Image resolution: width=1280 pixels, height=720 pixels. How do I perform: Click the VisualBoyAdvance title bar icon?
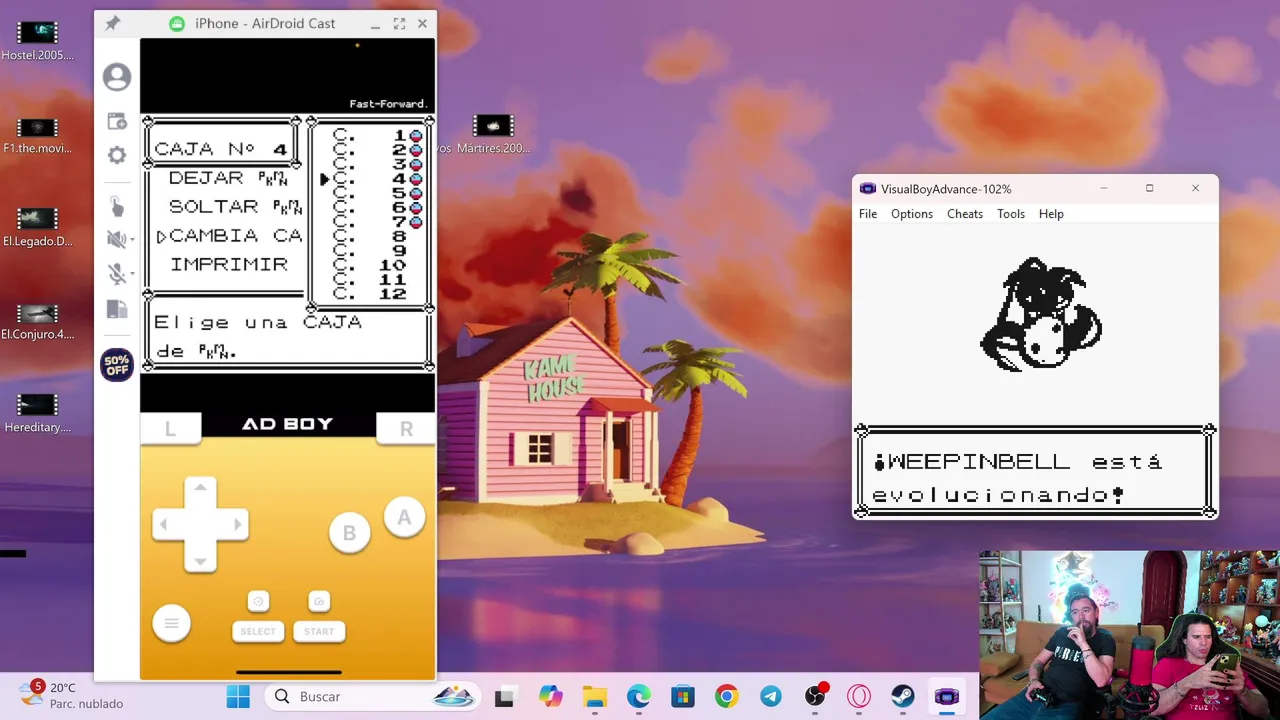point(868,188)
